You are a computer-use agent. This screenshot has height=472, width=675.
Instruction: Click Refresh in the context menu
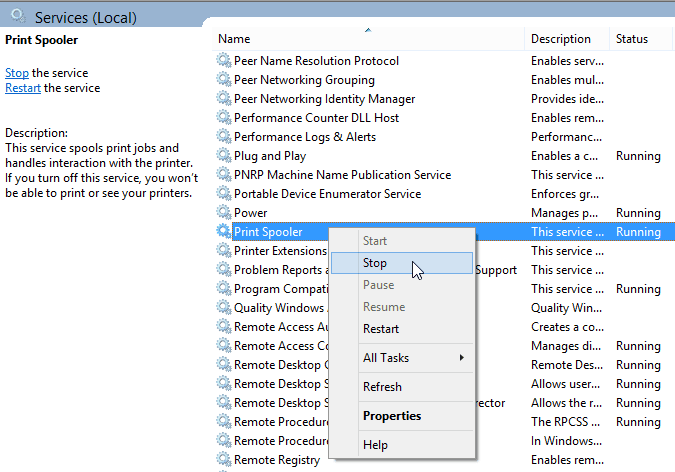pos(382,387)
